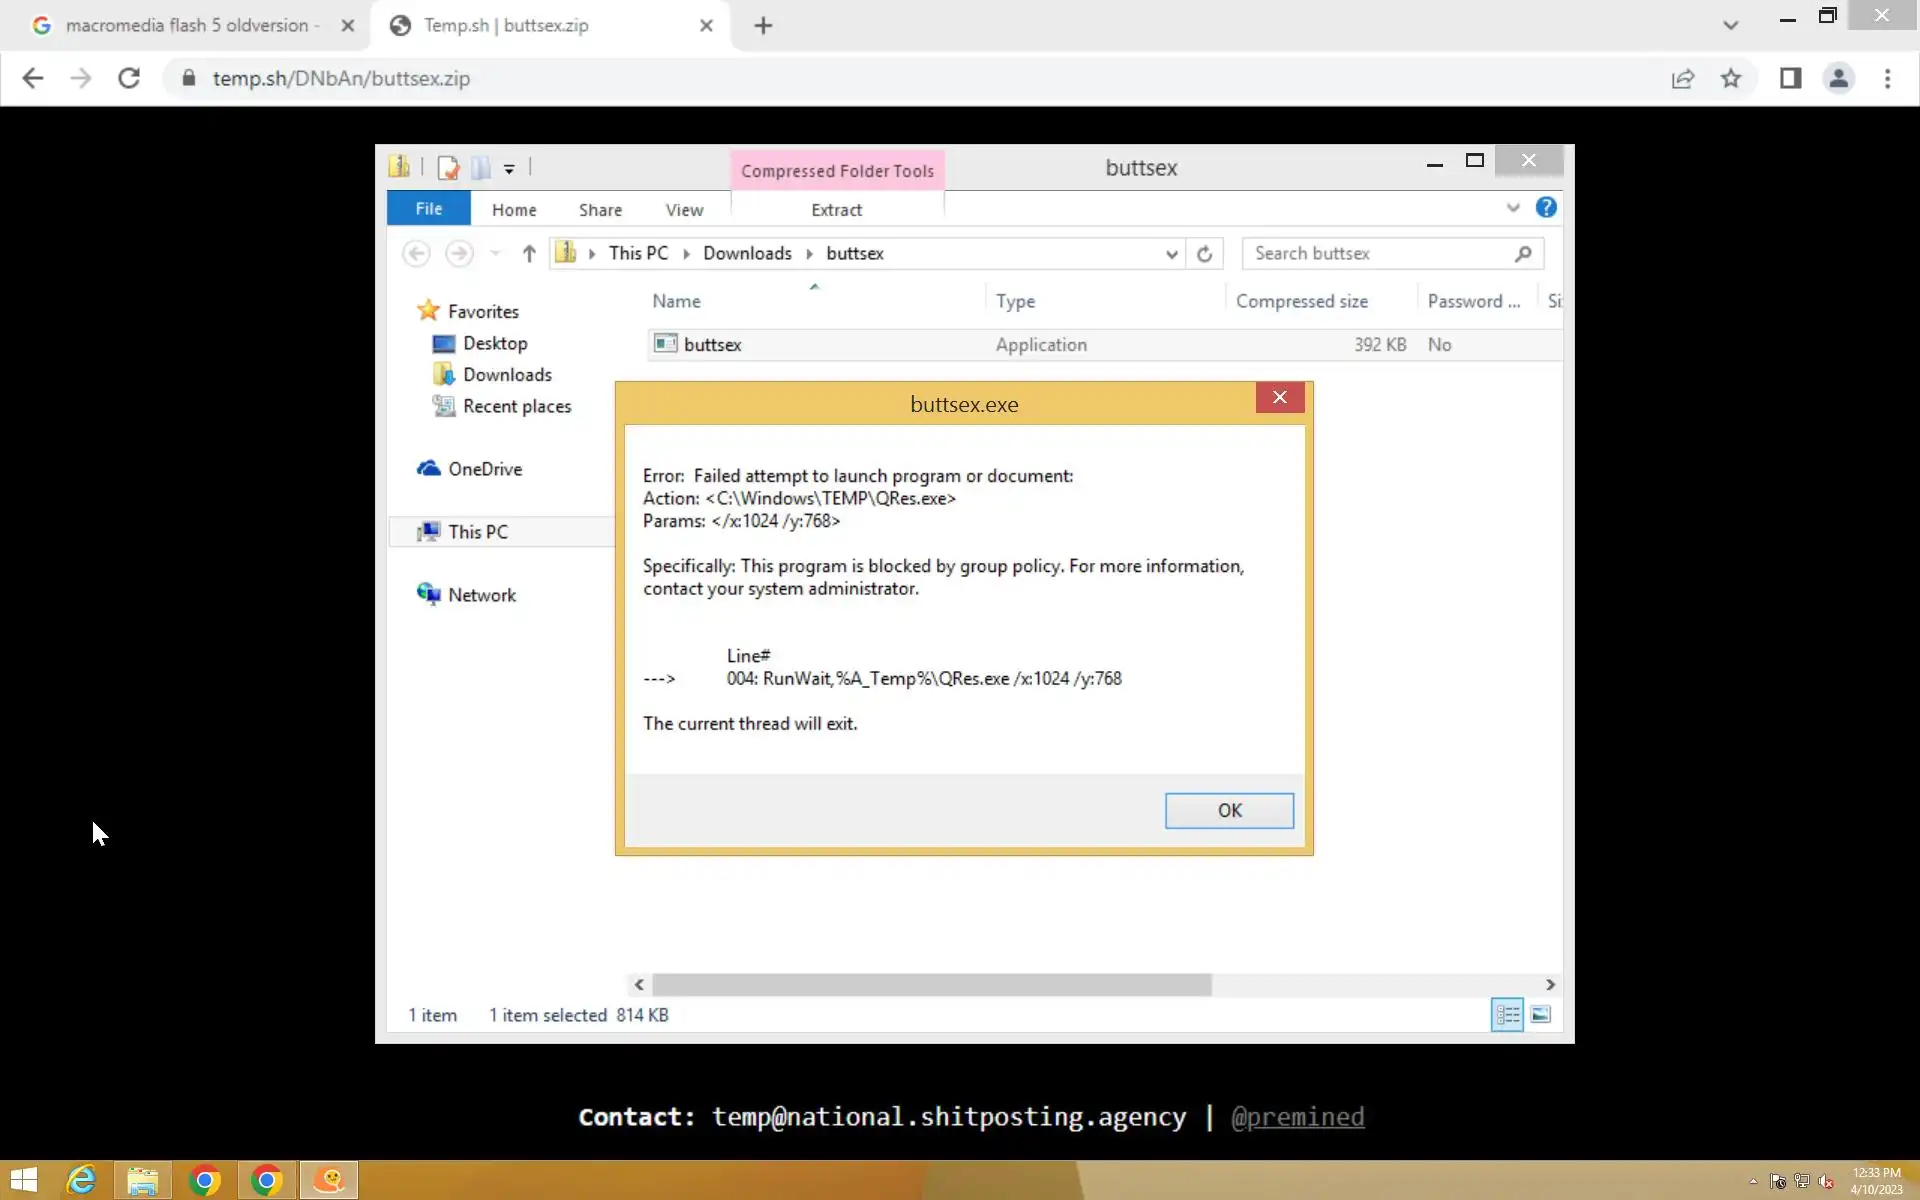
Task: Open File Explorer from taskbar
Action: (x=143, y=1180)
